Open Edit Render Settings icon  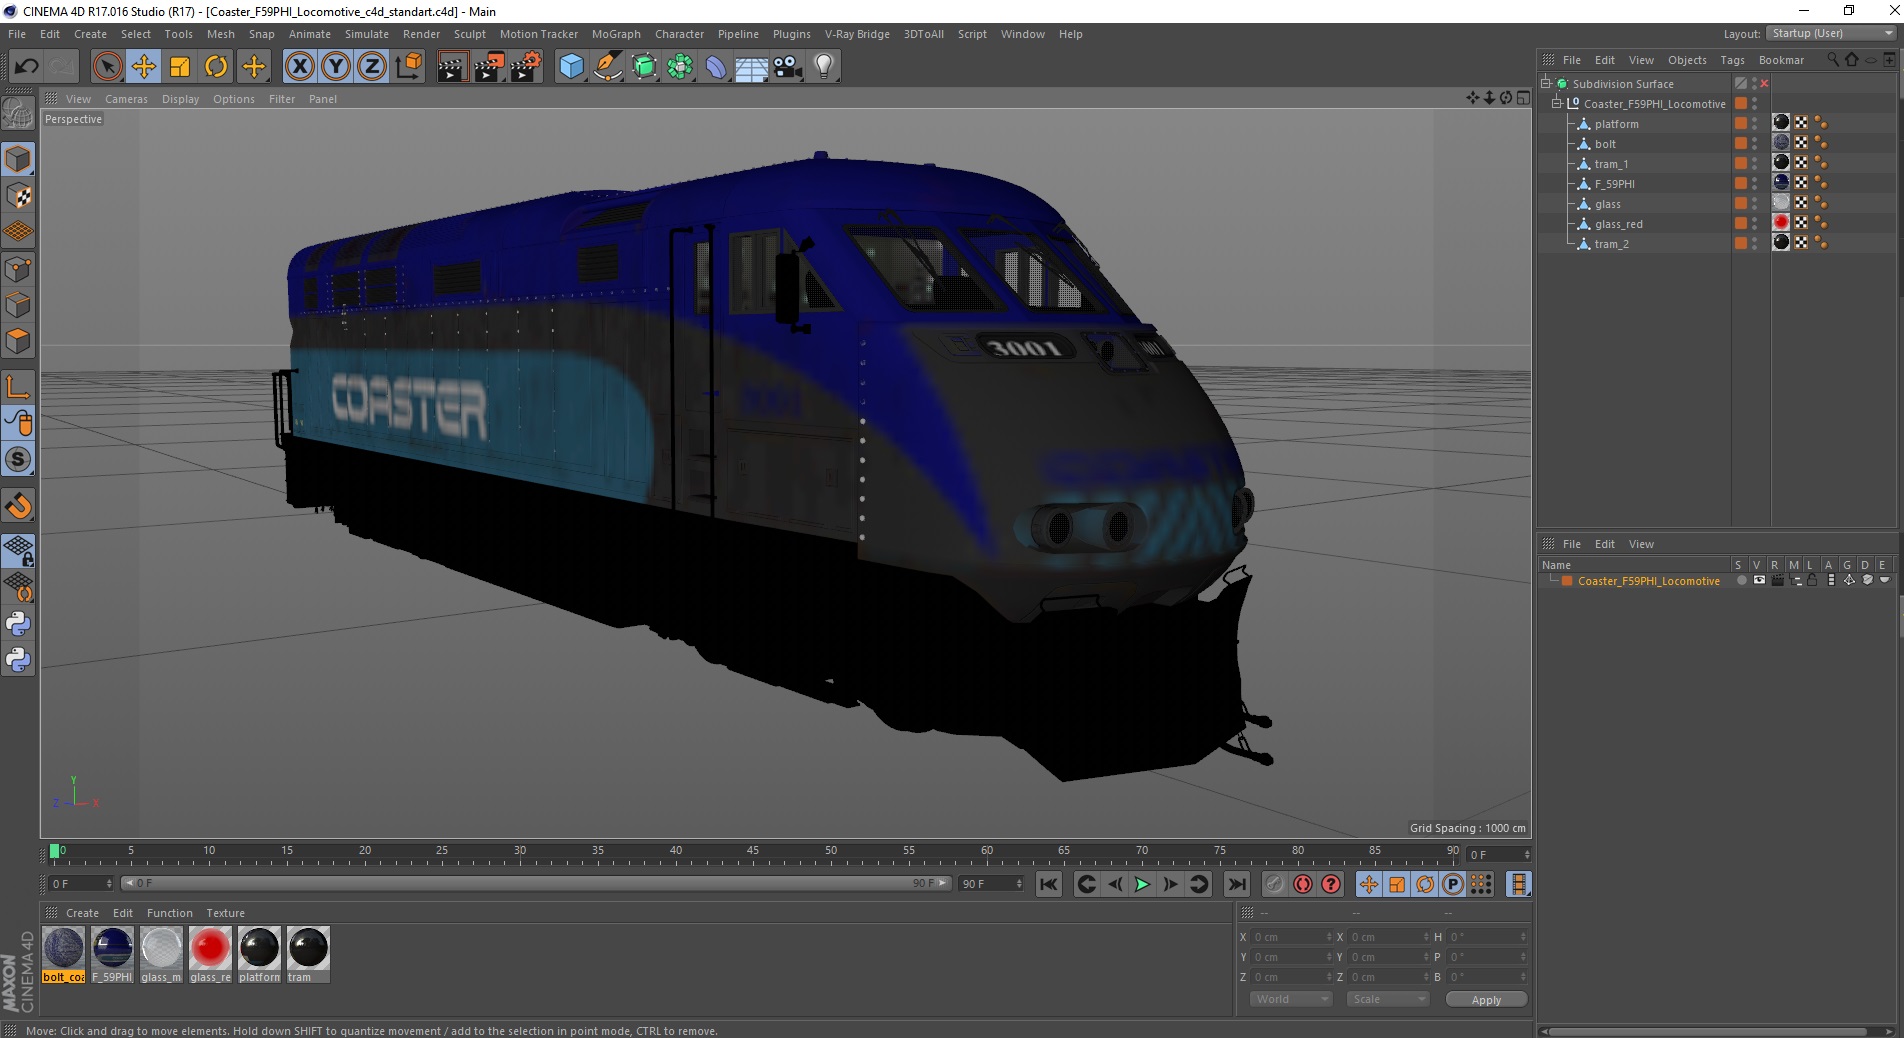(525, 67)
